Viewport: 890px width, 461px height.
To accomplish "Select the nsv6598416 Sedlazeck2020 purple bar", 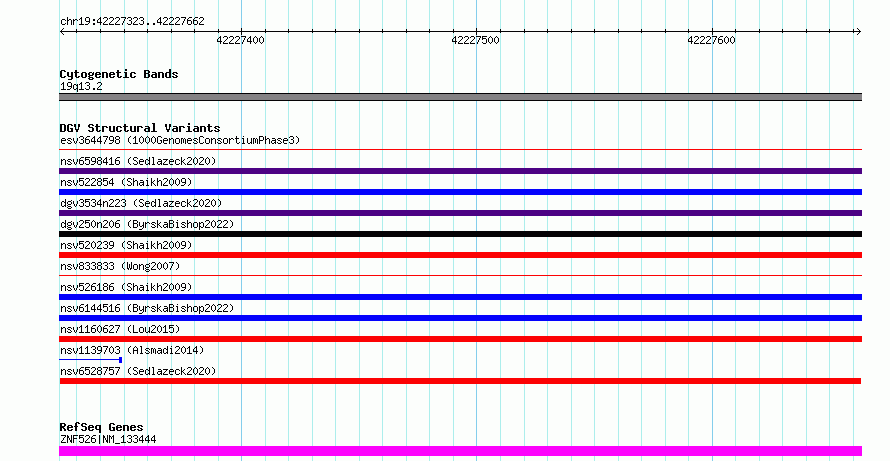I will [x=460, y=171].
